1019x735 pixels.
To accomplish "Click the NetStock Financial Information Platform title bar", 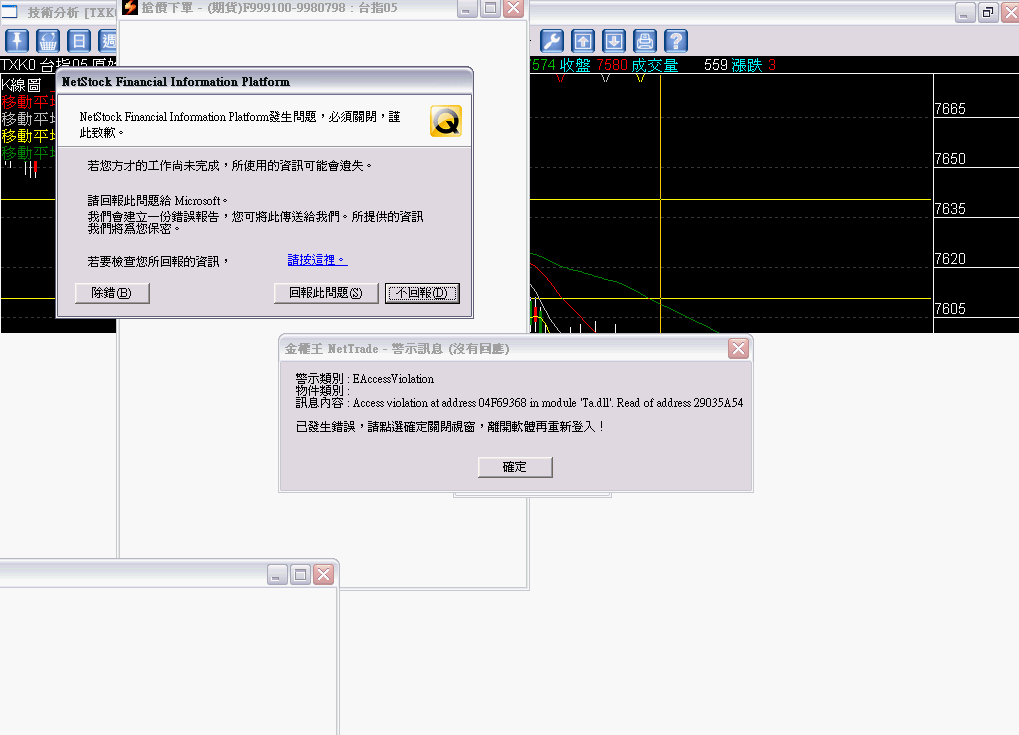I will 265,82.
